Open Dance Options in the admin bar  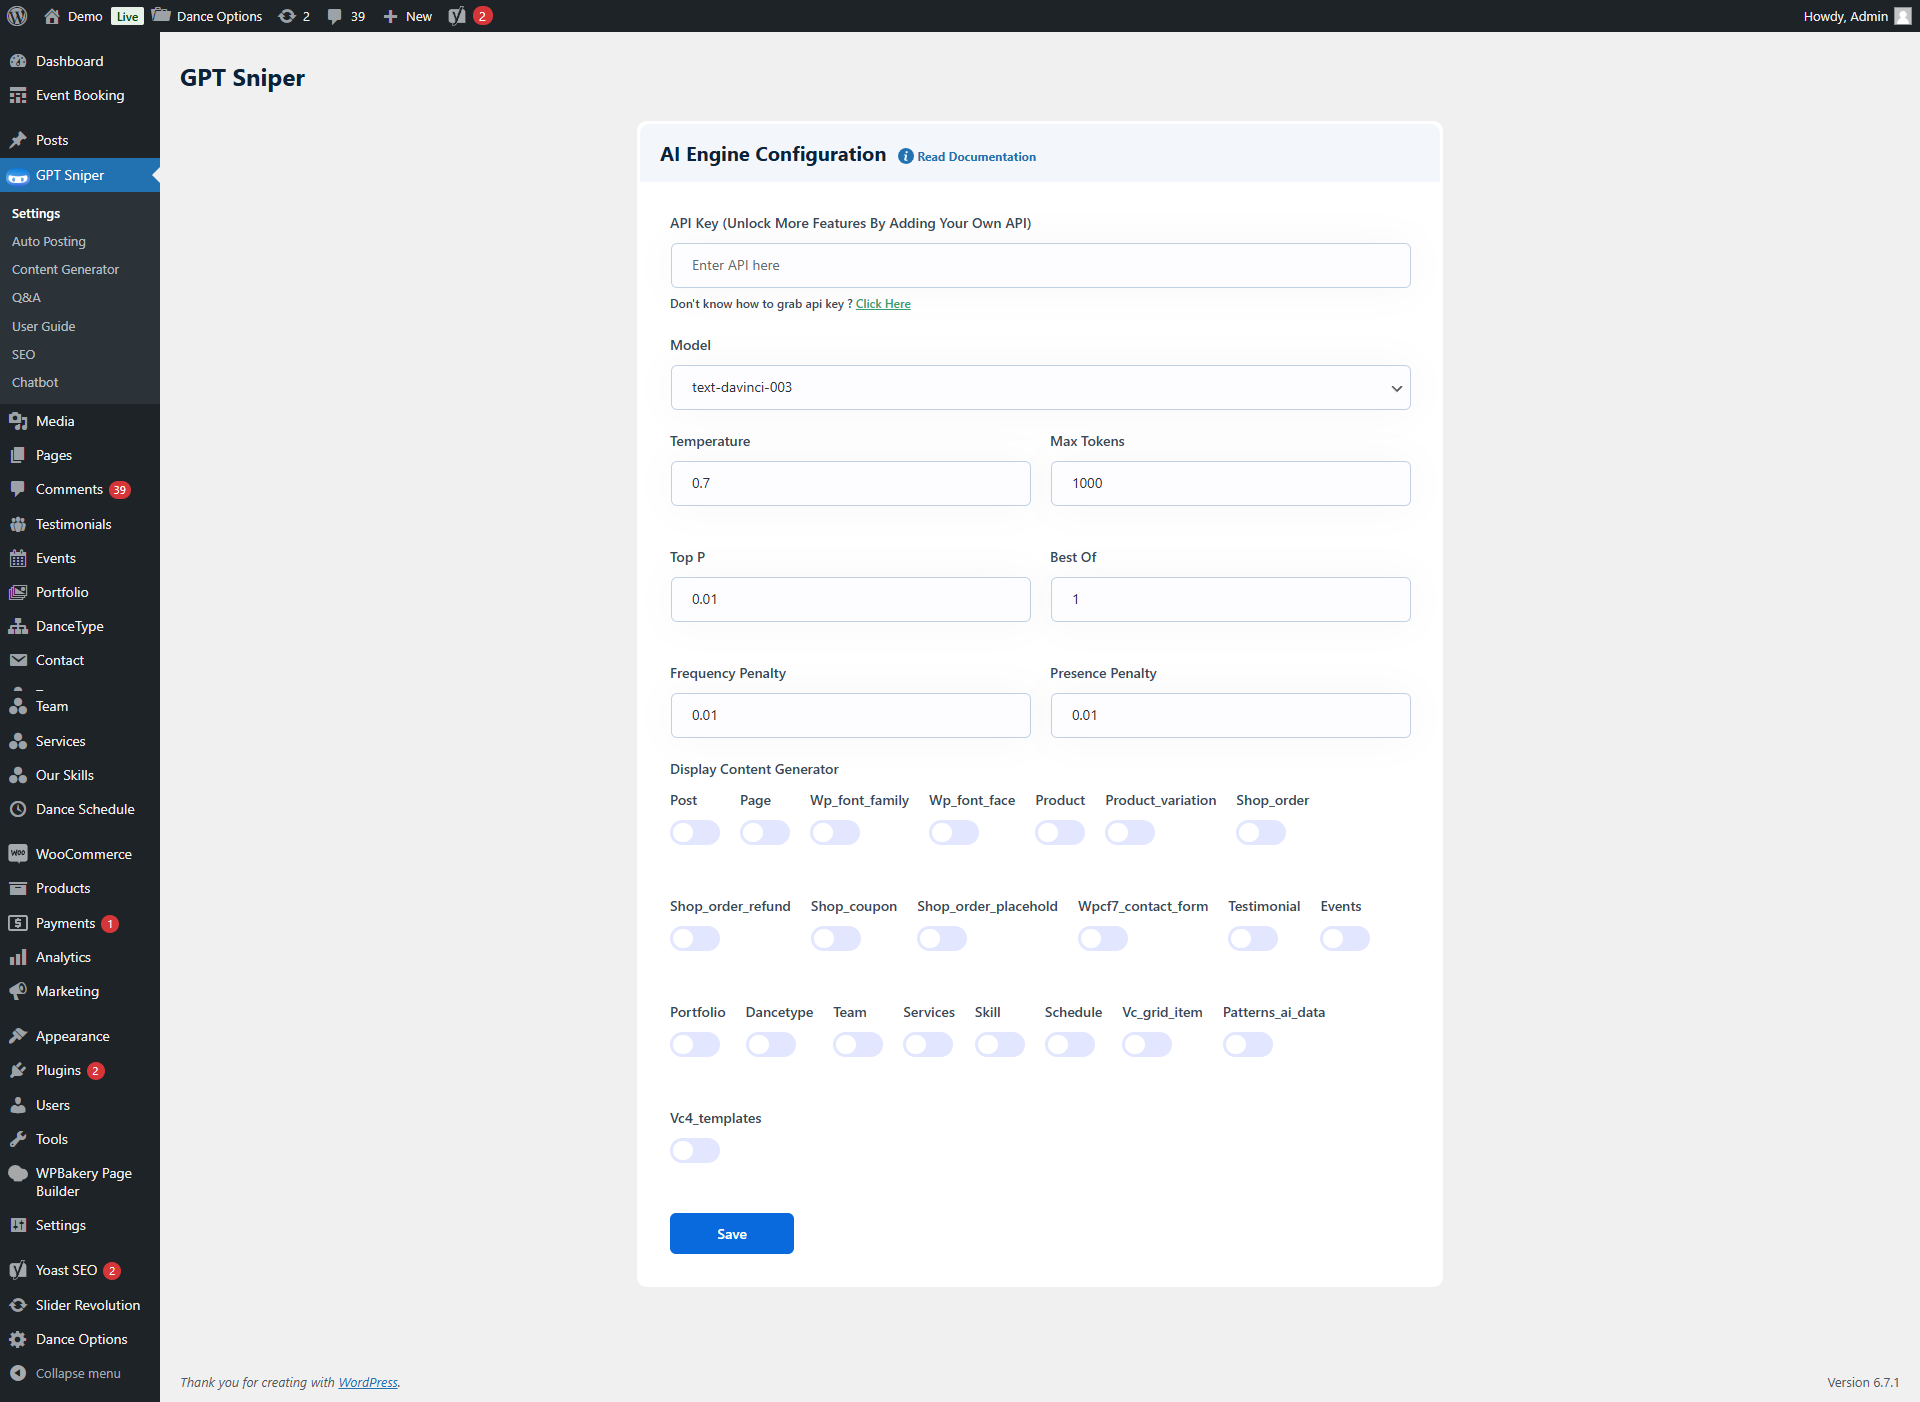click(207, 16)
